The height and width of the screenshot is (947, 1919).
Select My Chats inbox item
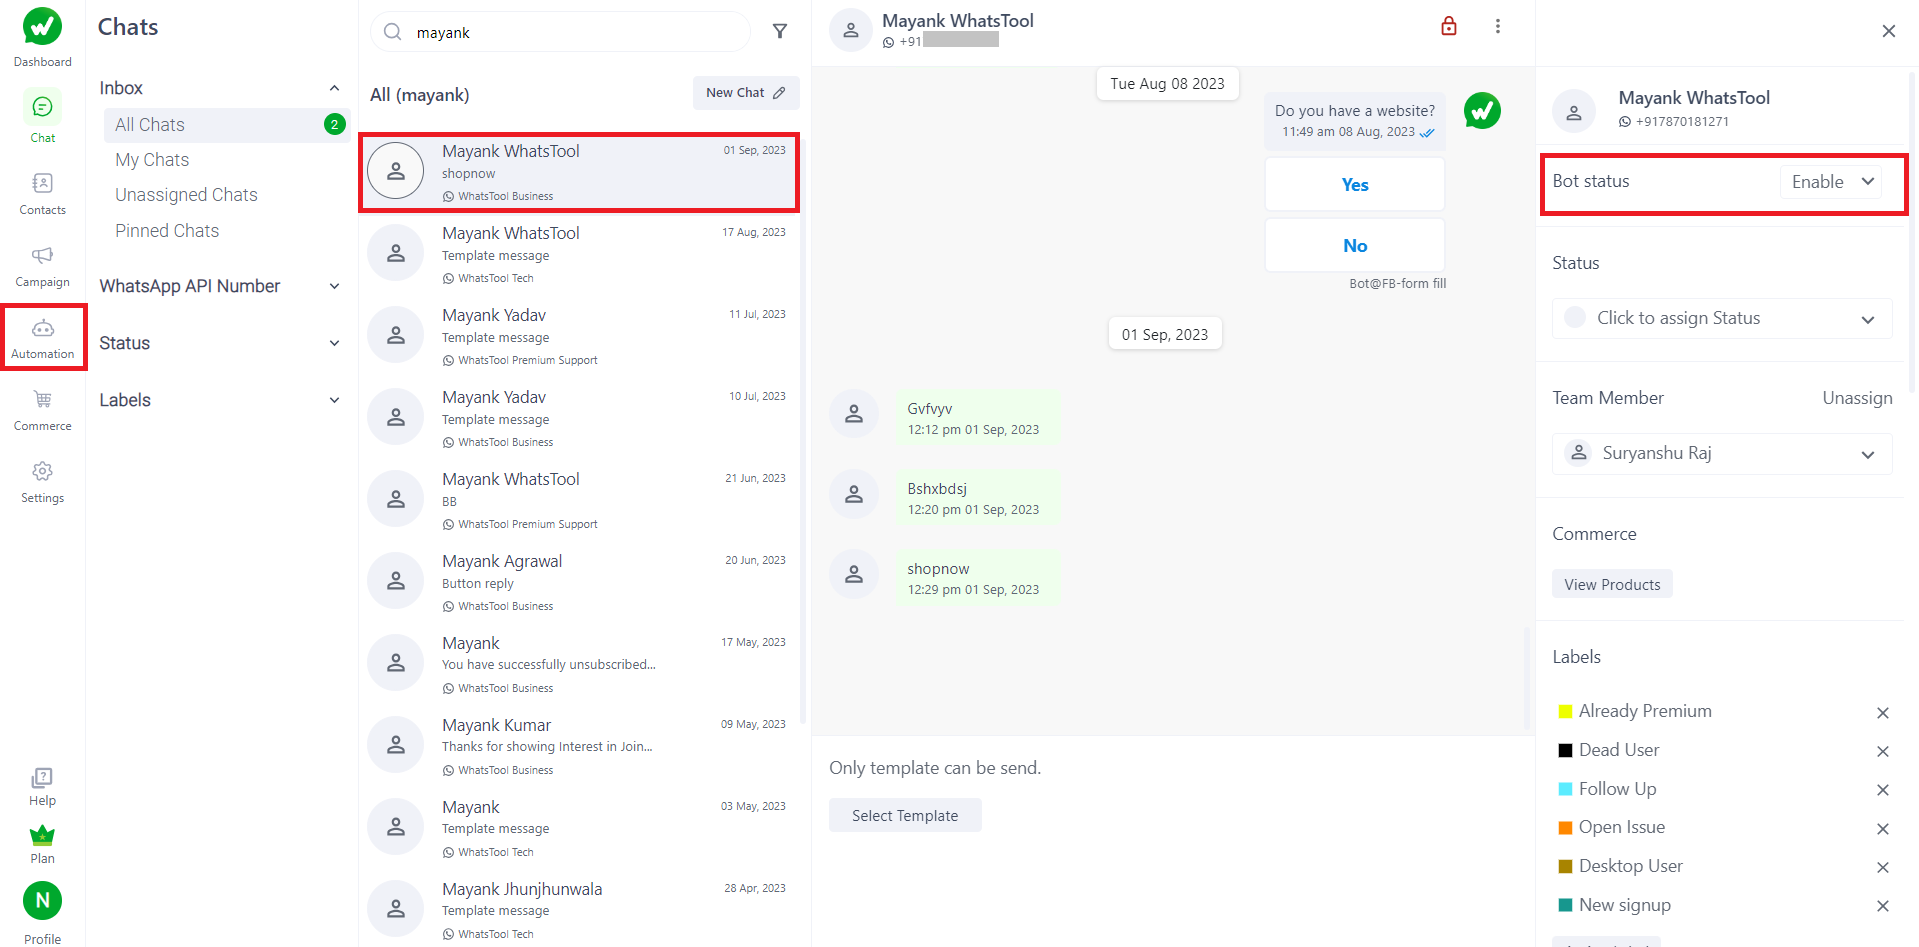coord(152,160)
